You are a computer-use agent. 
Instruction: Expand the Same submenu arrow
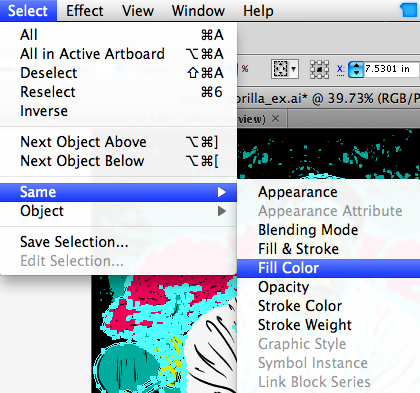coord(222,192)
